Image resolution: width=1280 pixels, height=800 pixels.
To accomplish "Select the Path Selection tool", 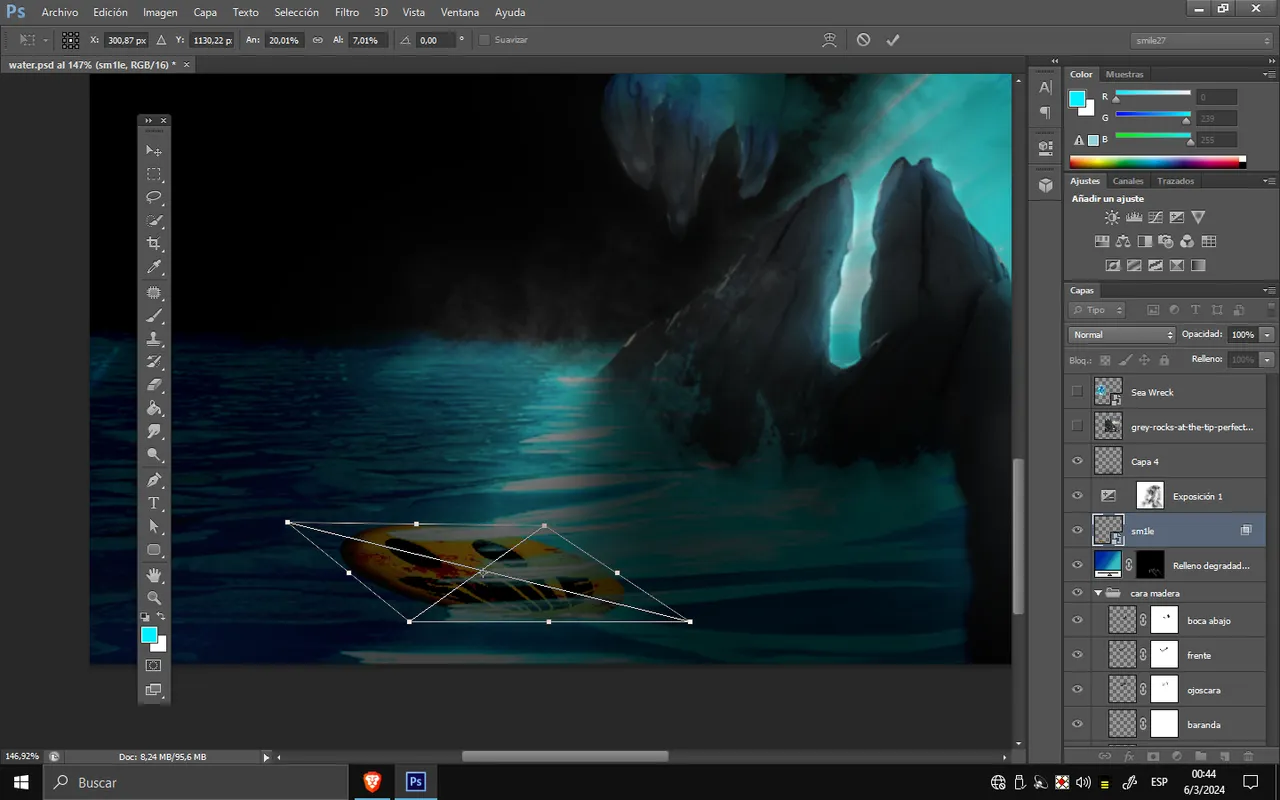I will tap(154, 526).
